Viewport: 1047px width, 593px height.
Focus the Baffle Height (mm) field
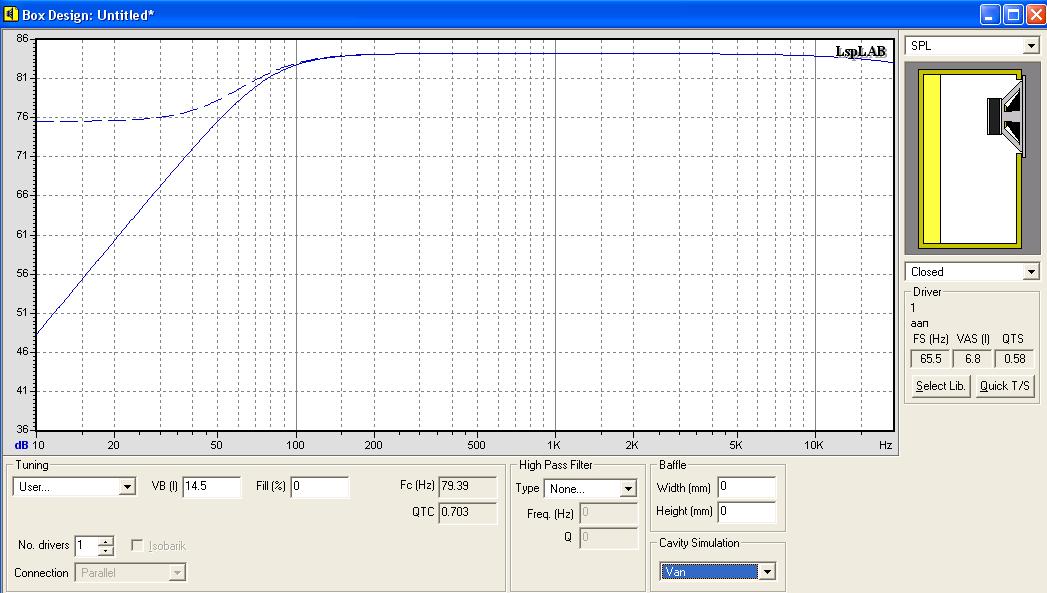746,512
